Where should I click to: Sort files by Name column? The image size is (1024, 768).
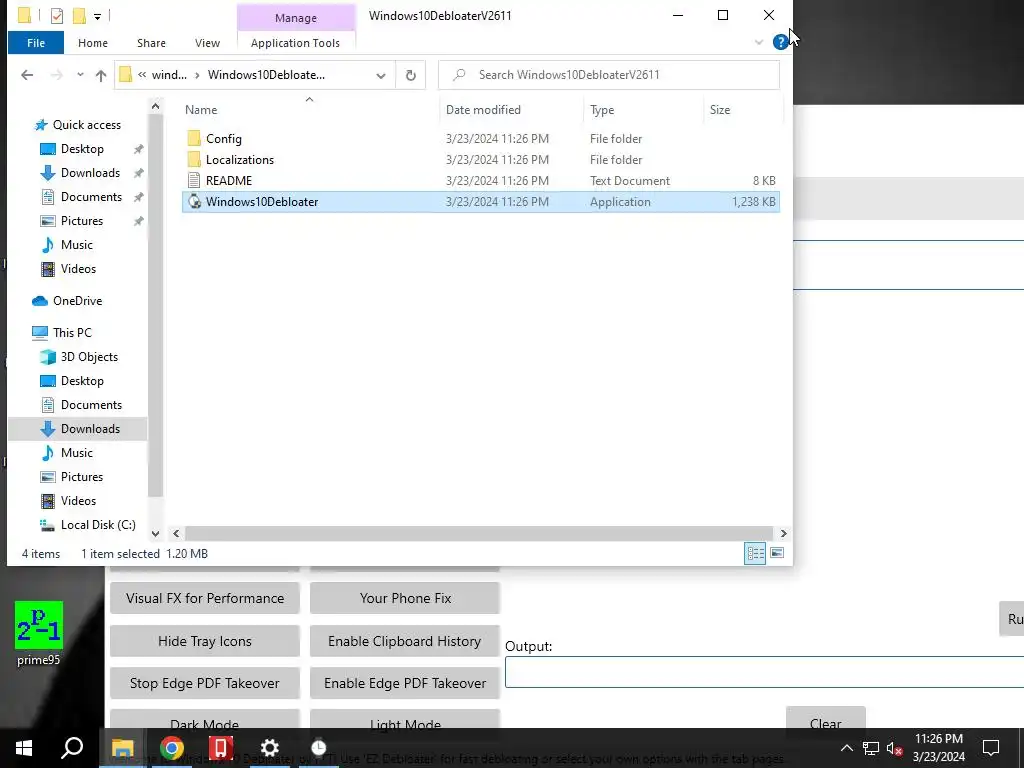point(201,110)
